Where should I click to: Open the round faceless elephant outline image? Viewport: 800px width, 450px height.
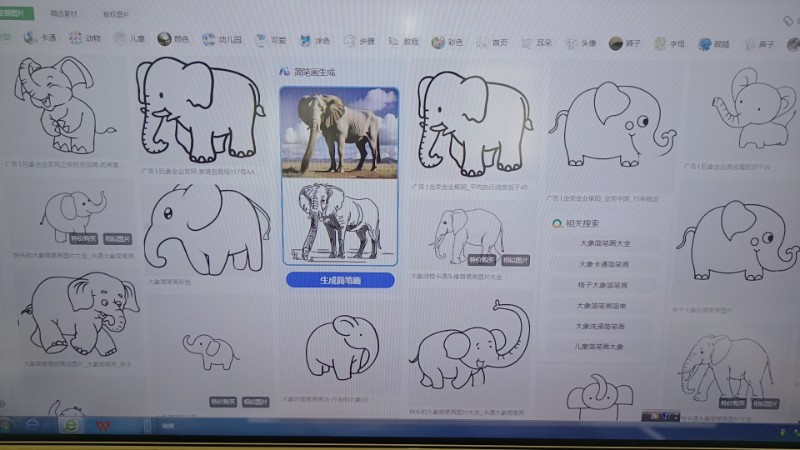point(342,347)
